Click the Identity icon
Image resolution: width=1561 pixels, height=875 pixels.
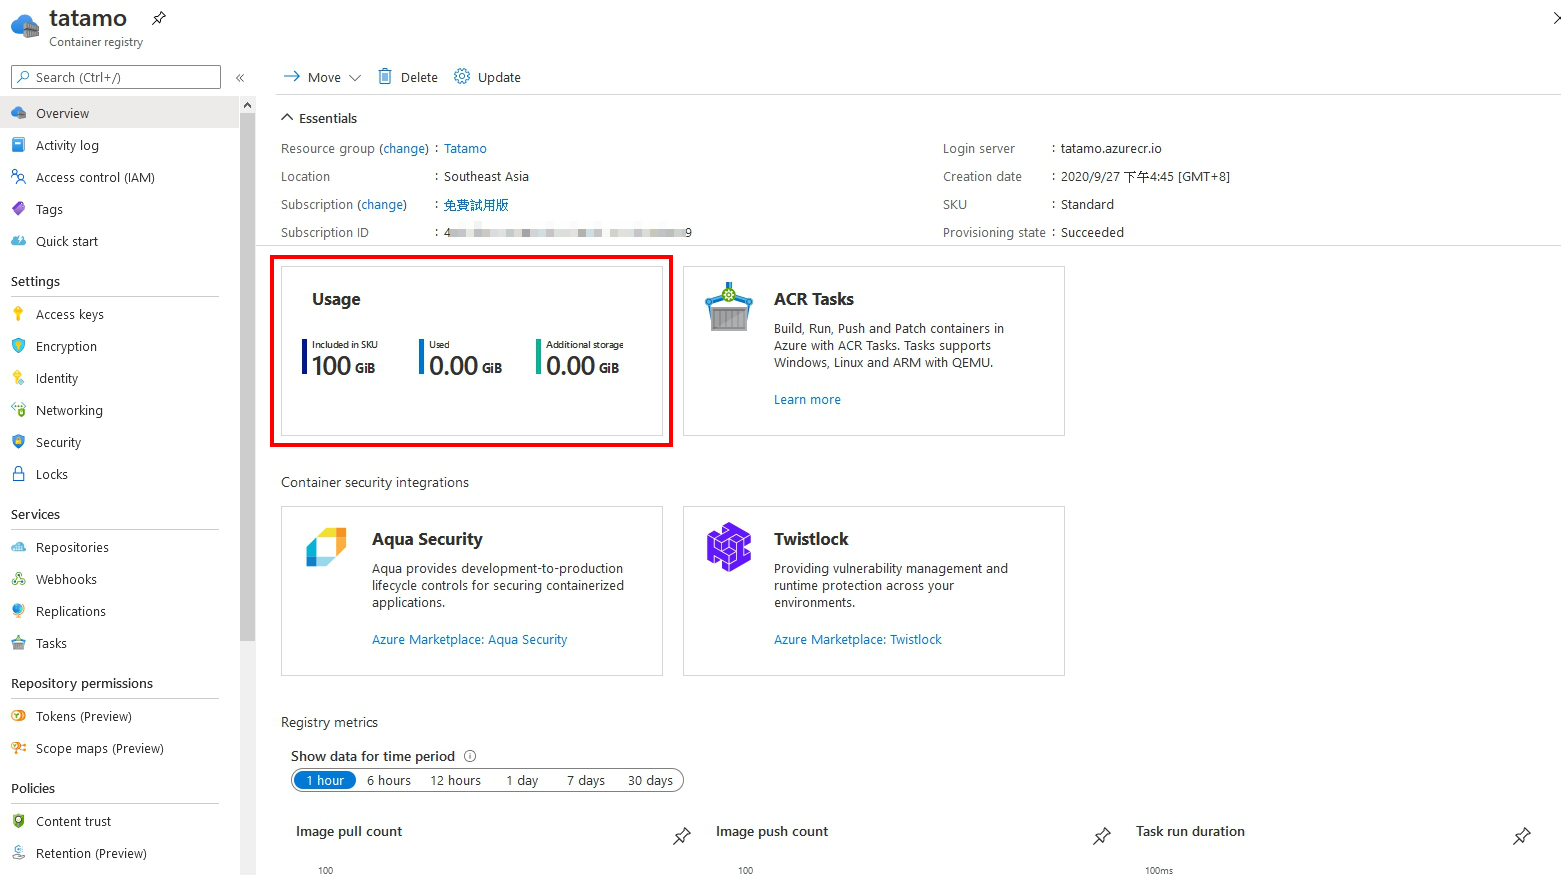[x=18, y=378]
